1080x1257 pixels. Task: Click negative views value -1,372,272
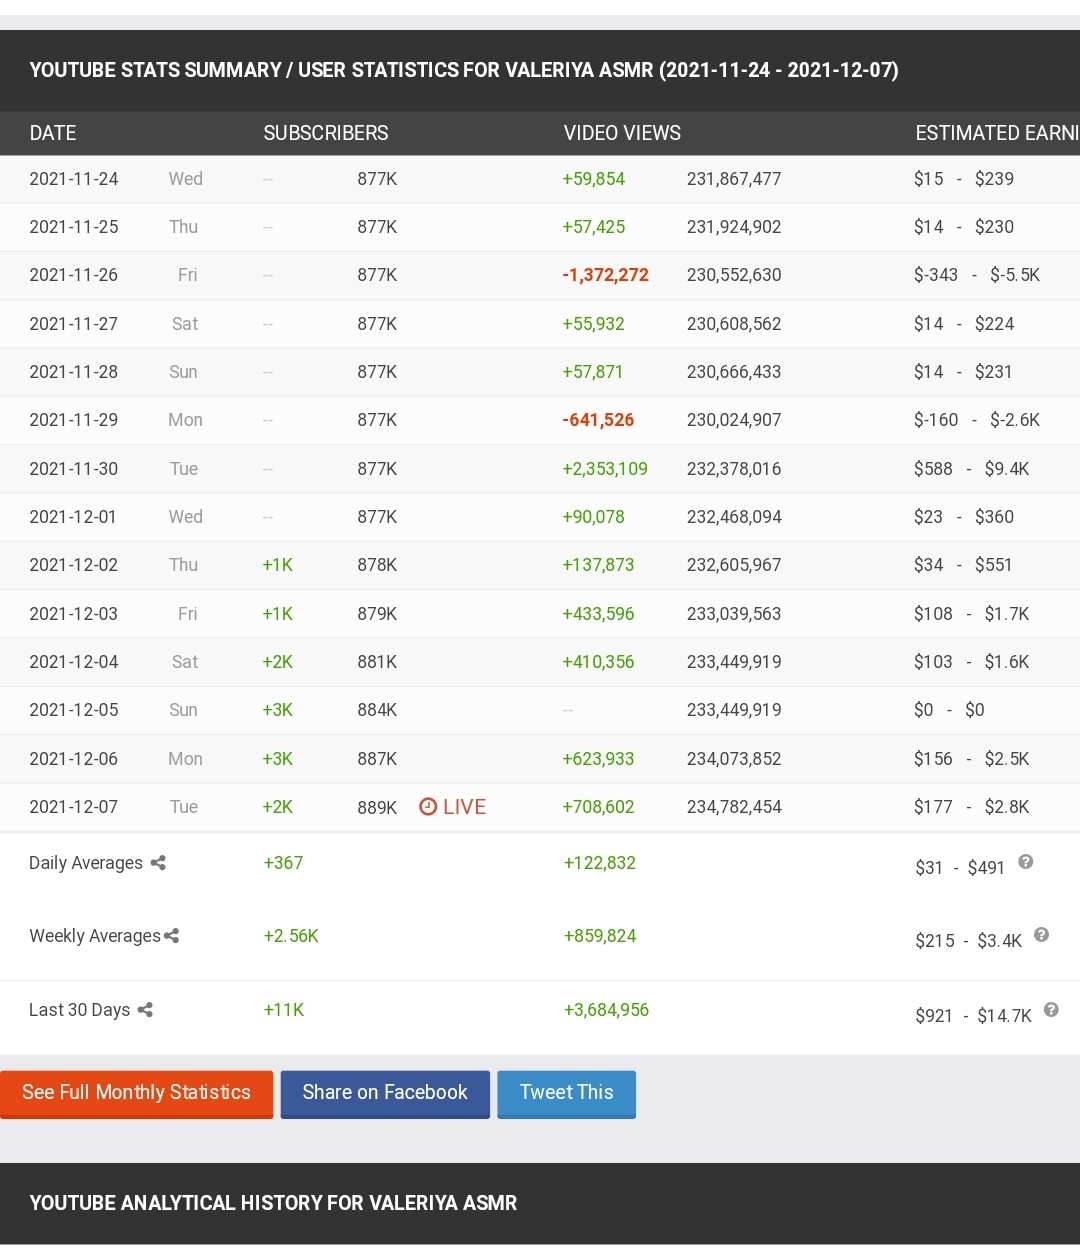tap(605, 275)
